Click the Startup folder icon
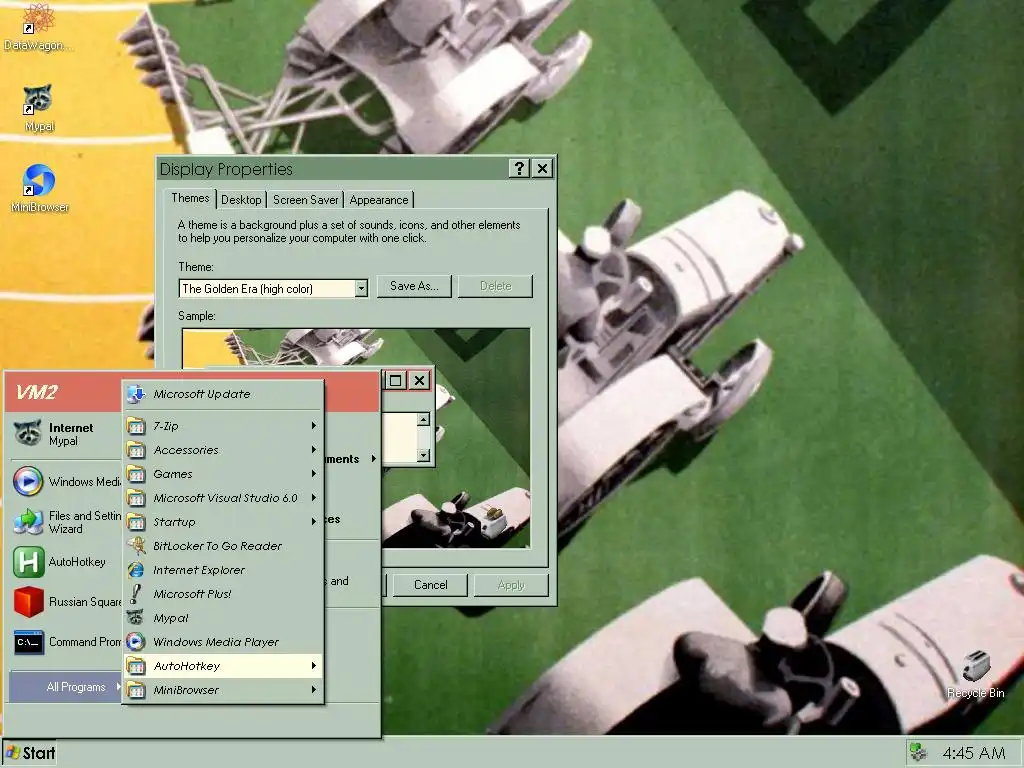 coord(136,522)
